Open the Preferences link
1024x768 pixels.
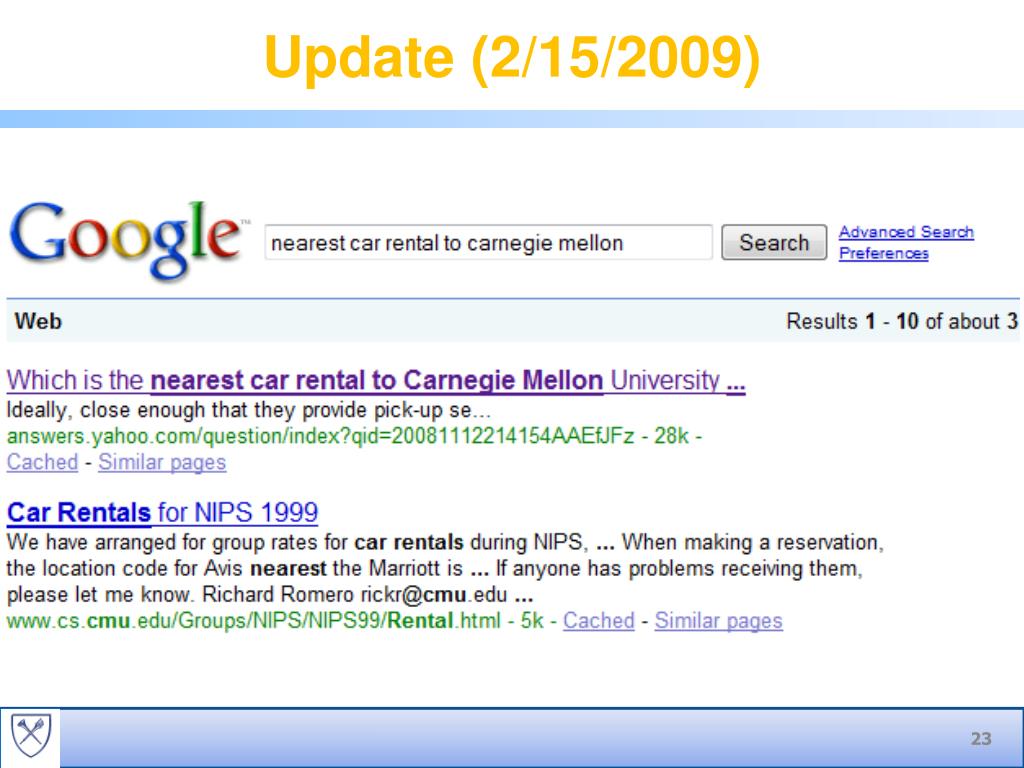pyautogui.click(x=884, y=253)
